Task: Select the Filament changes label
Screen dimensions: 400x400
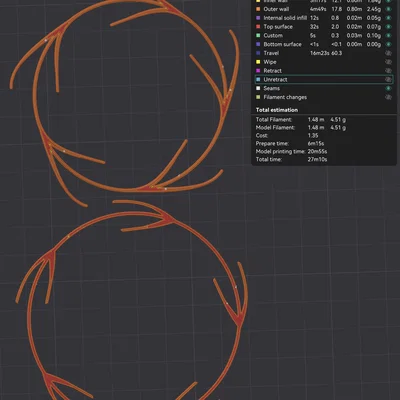Action: pos(285,97)
